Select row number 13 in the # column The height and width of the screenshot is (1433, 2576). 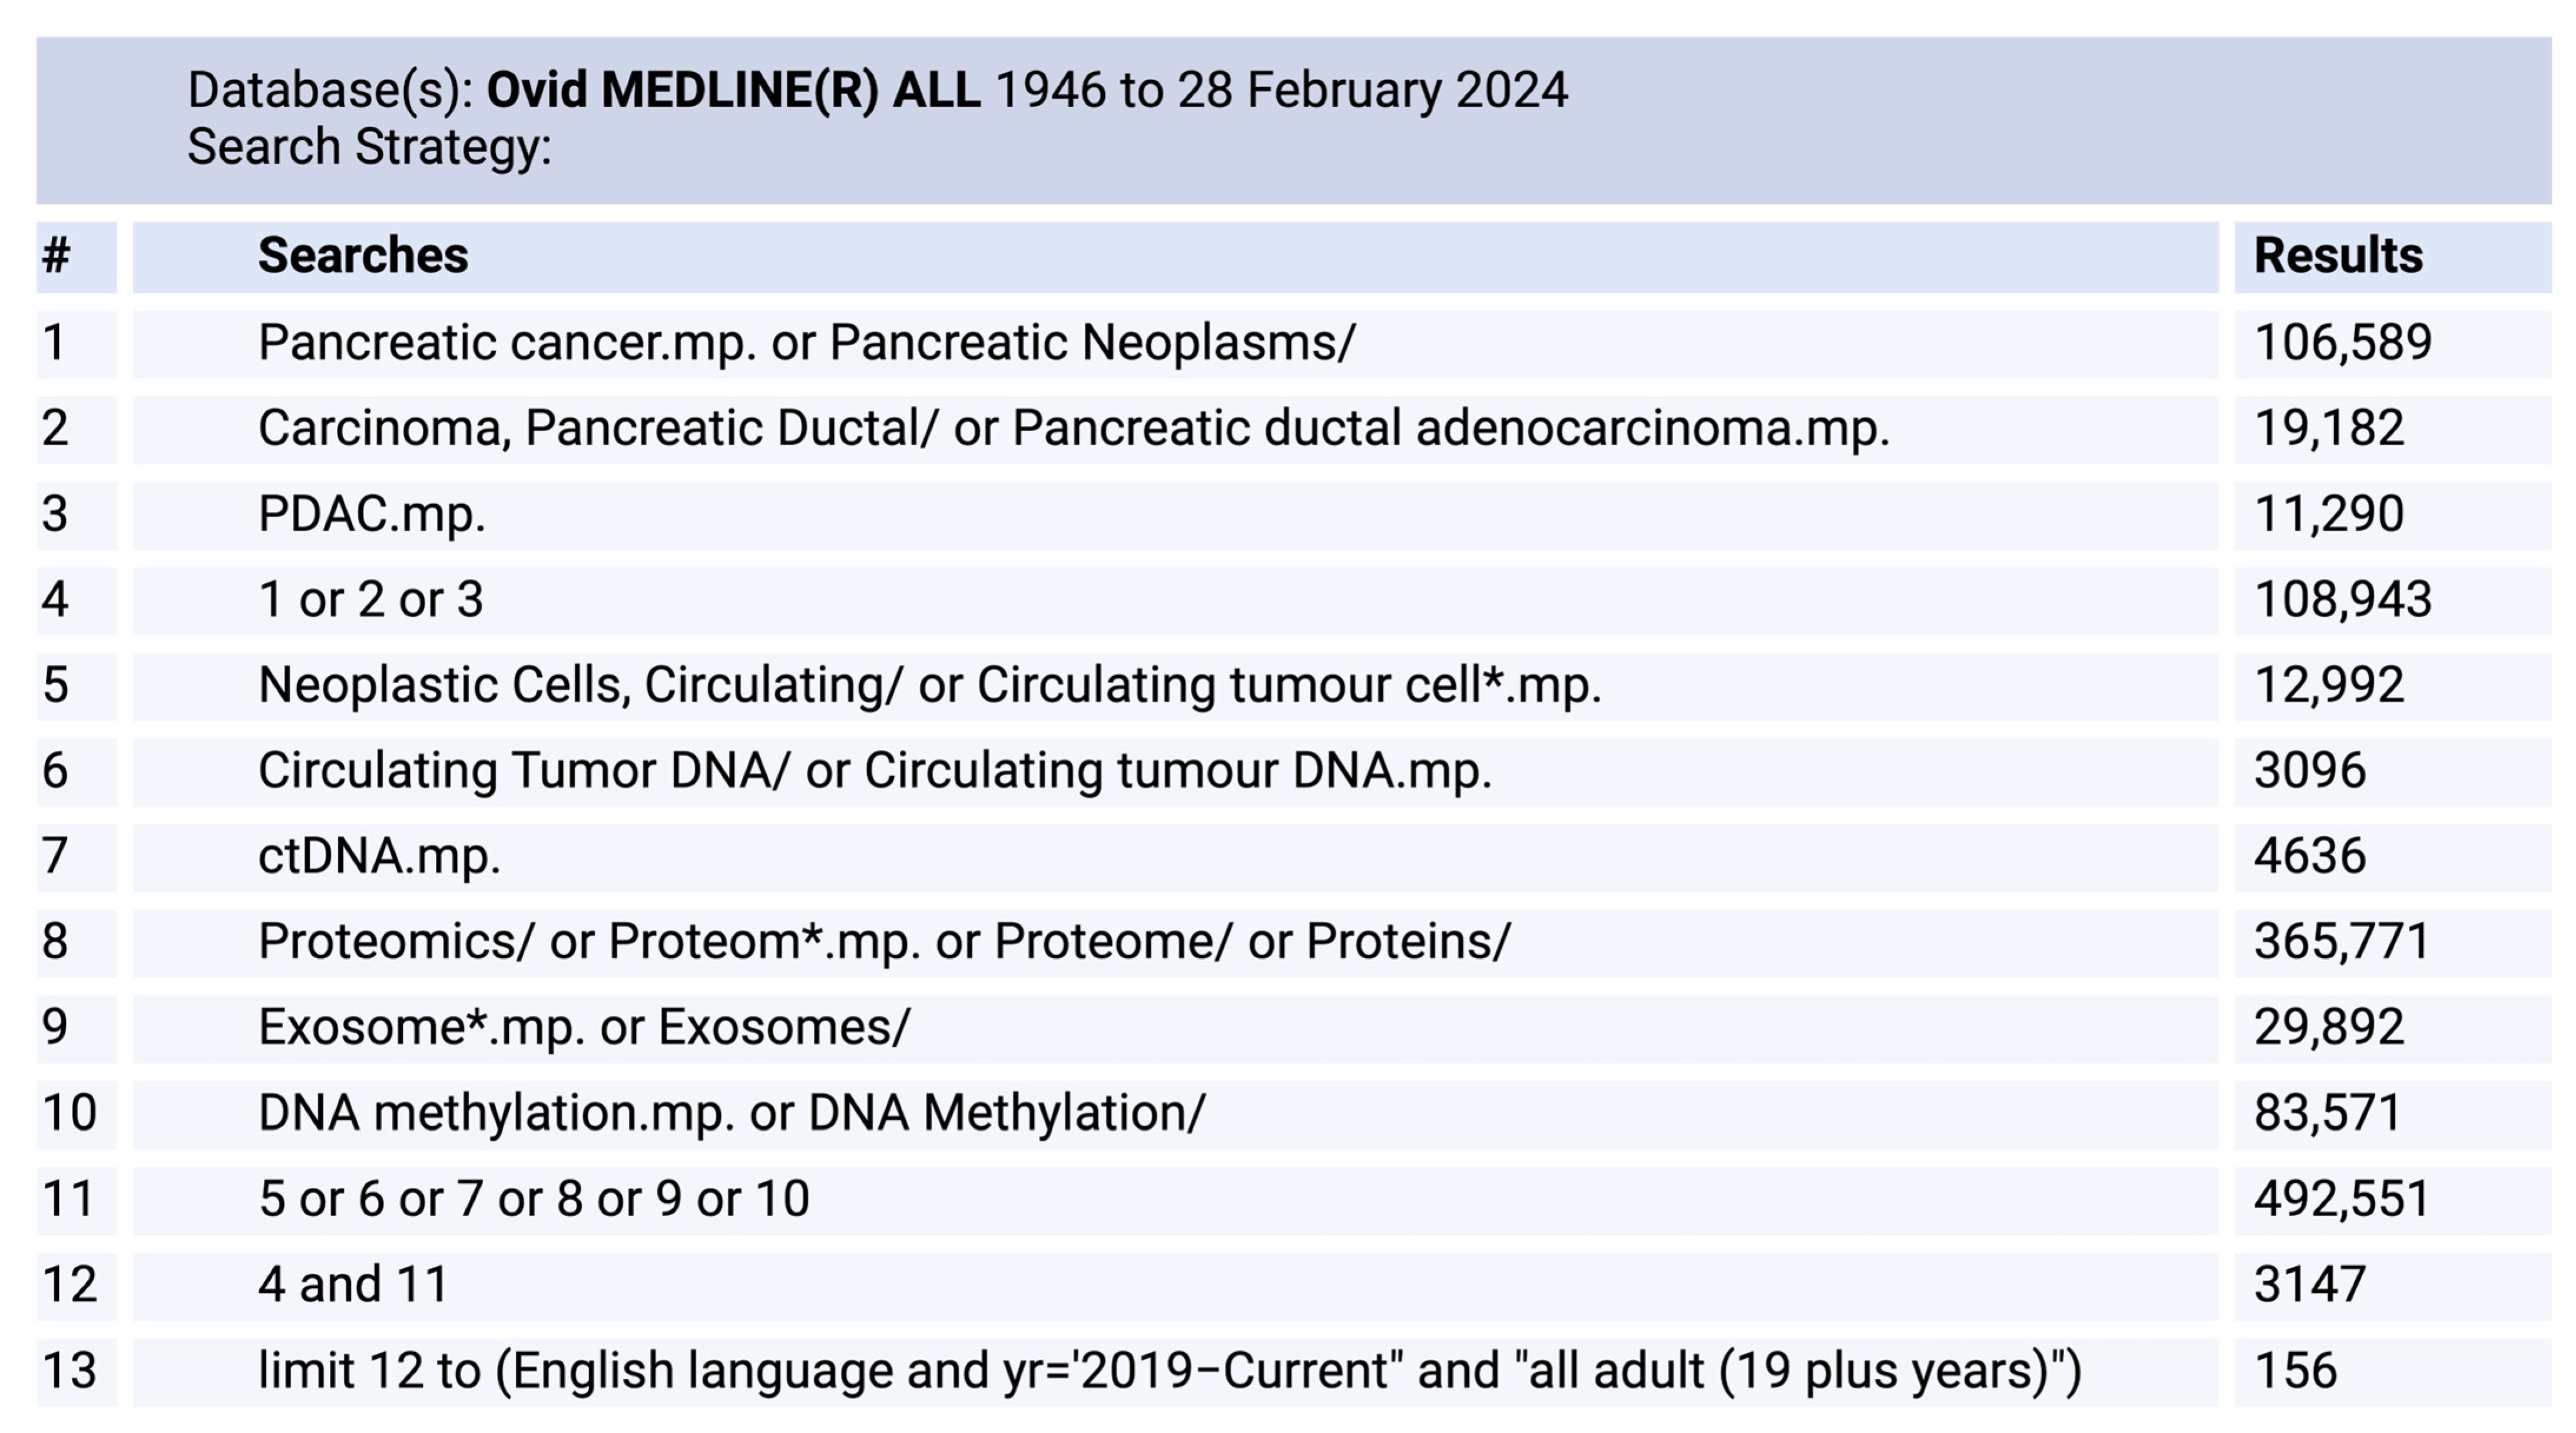[x=69, y=1371]
